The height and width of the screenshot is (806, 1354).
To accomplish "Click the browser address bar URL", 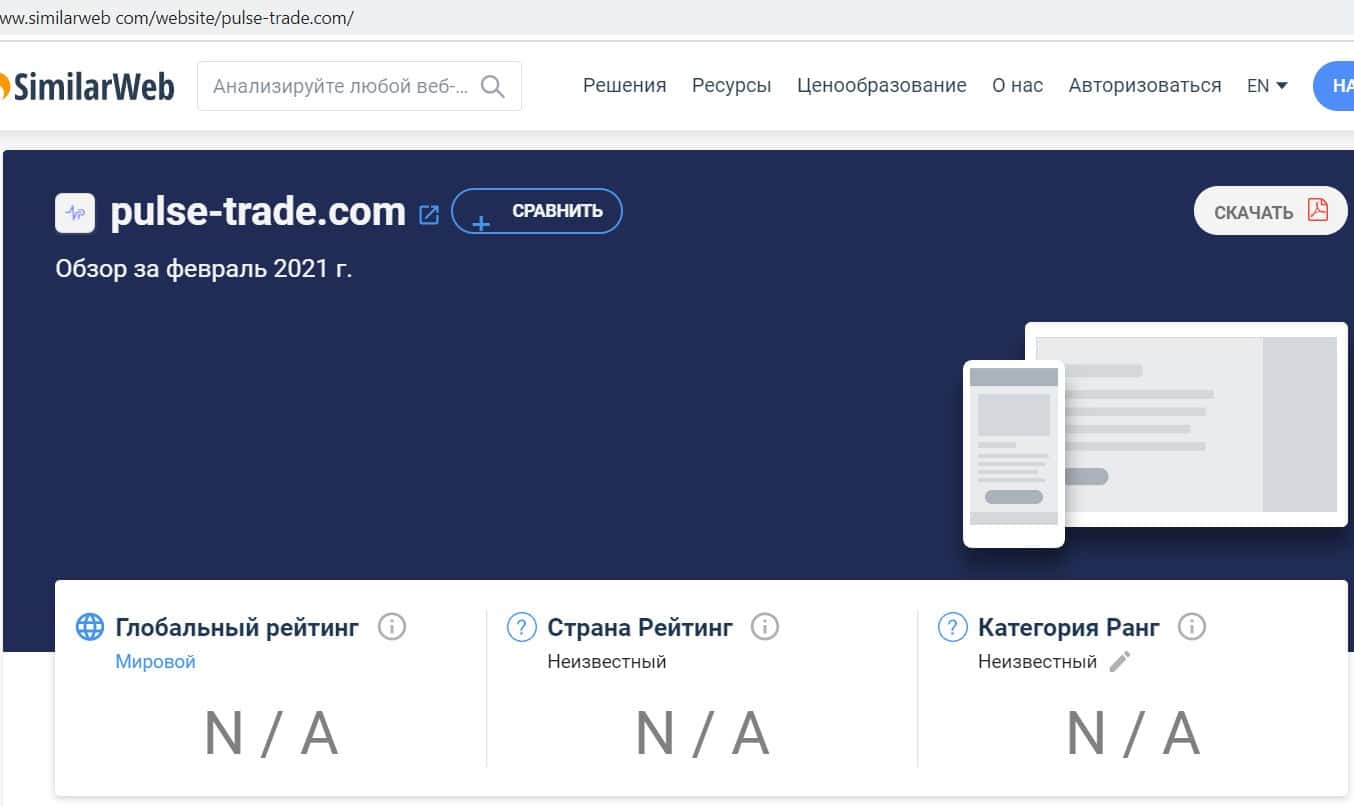I will point(177,18).
